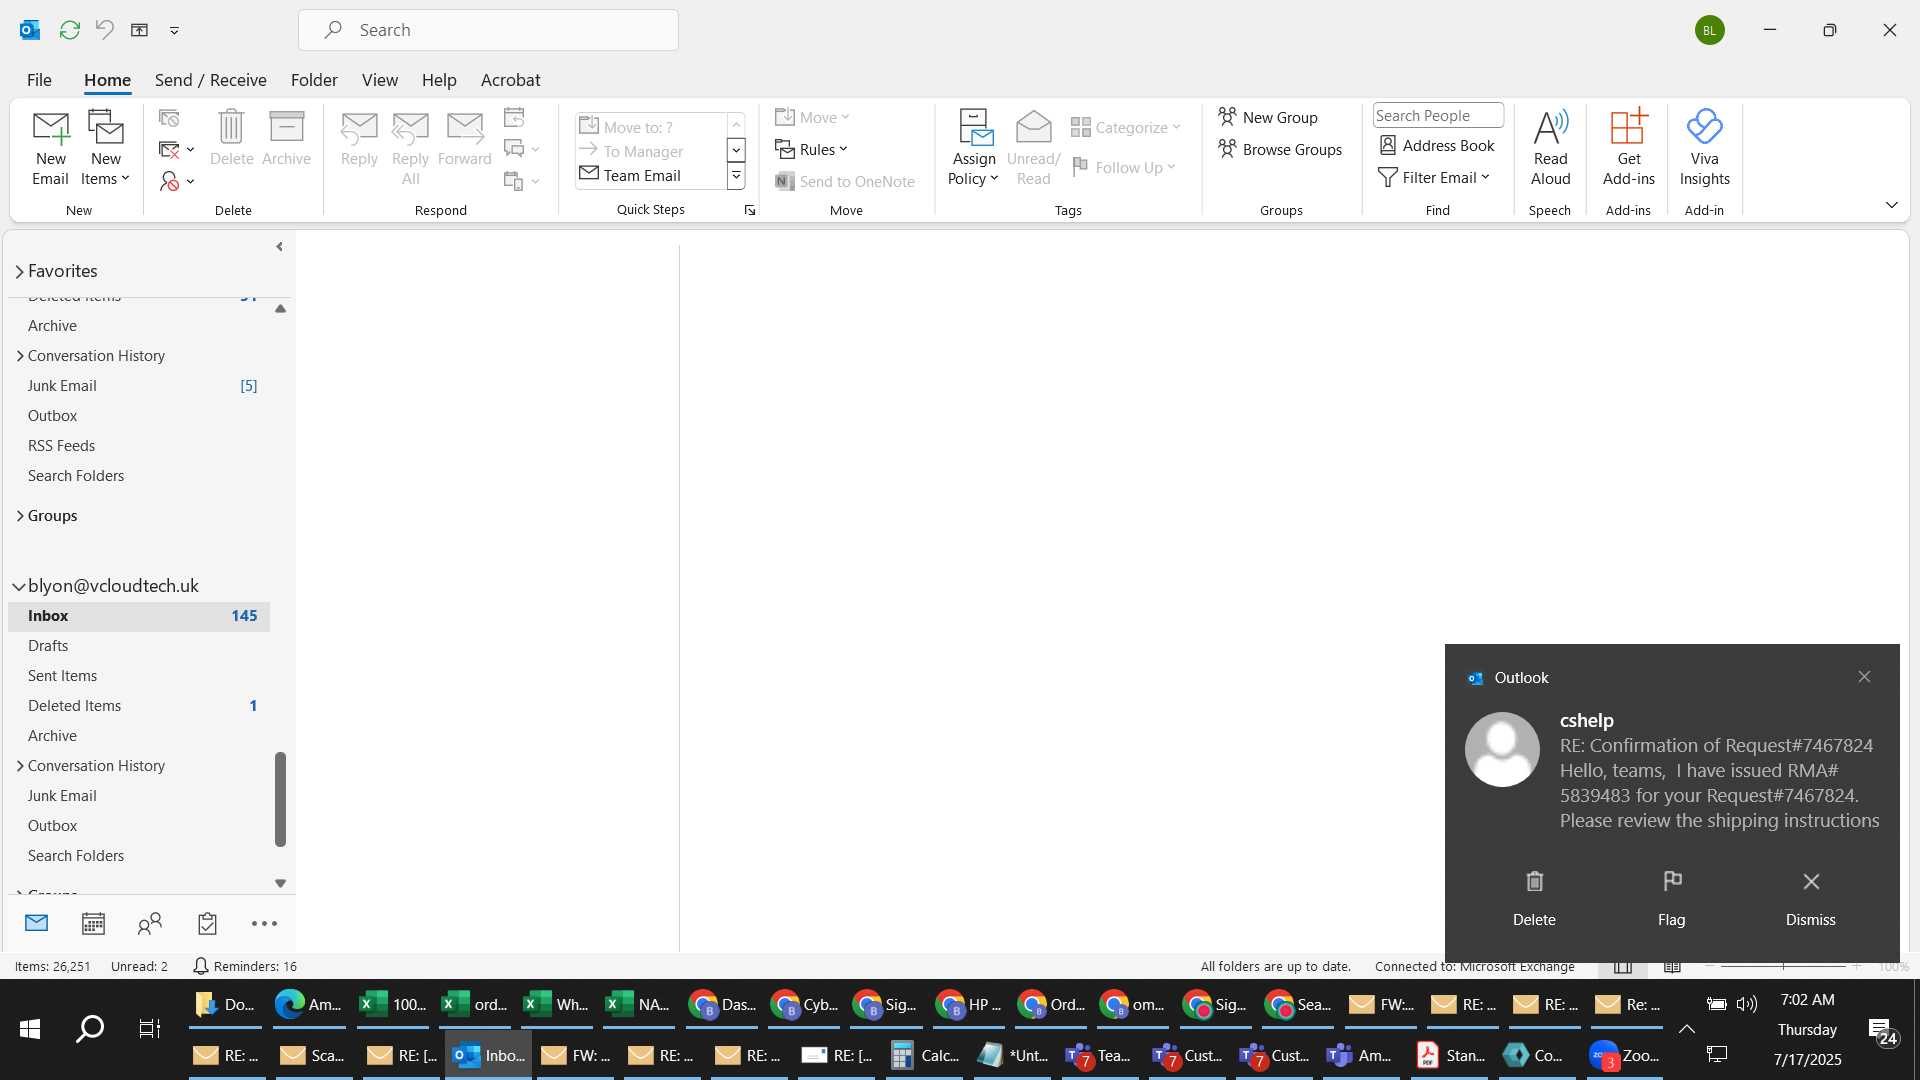Screen dimensions: 1920x1080
Task: Click the folder pane scrollbar thumb
Action: pyautogui.click(x=280, y=799)
